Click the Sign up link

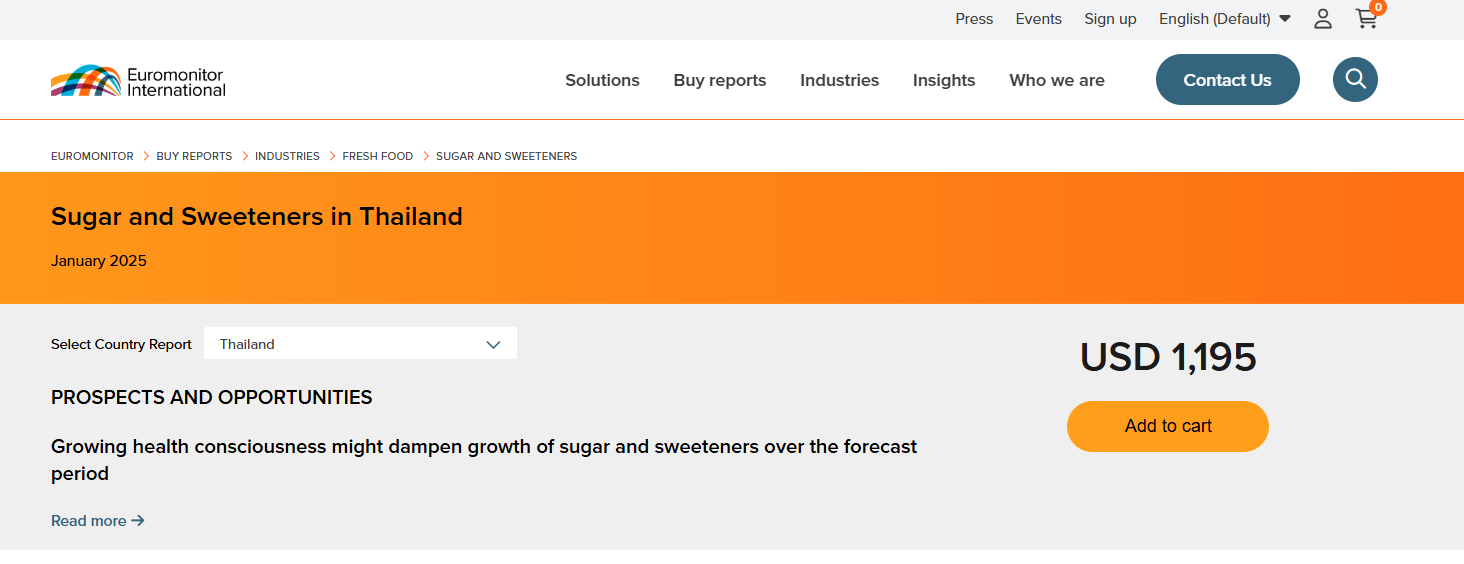pyautogui.click(x=1110, y=19)
